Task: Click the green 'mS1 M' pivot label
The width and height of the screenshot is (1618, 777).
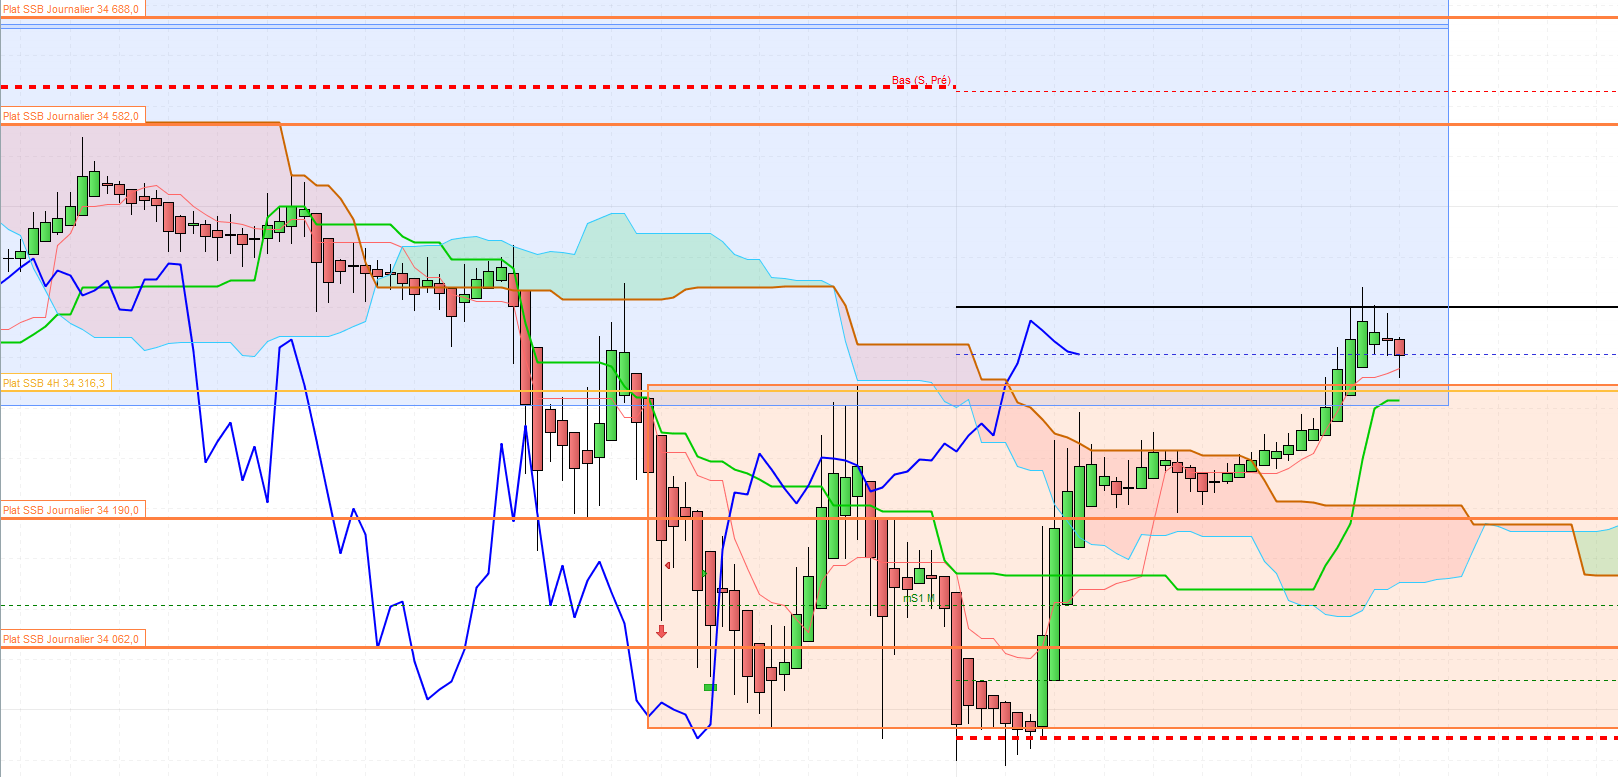Action: pyautogui.click(x=919, y=598)
